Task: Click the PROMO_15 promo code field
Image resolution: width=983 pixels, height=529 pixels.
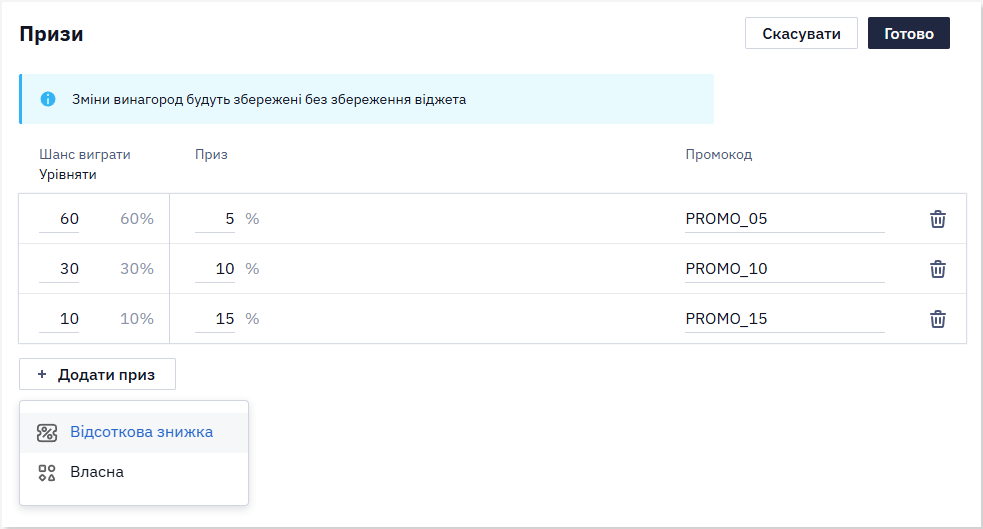Action: pyautogui.click(x=785, y=319)
